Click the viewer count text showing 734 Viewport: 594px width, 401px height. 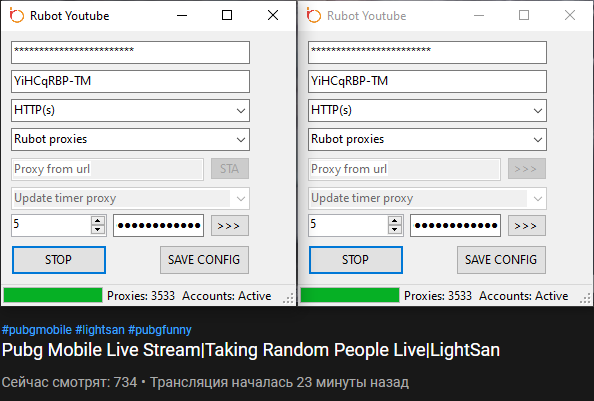(x=69, y=382)
